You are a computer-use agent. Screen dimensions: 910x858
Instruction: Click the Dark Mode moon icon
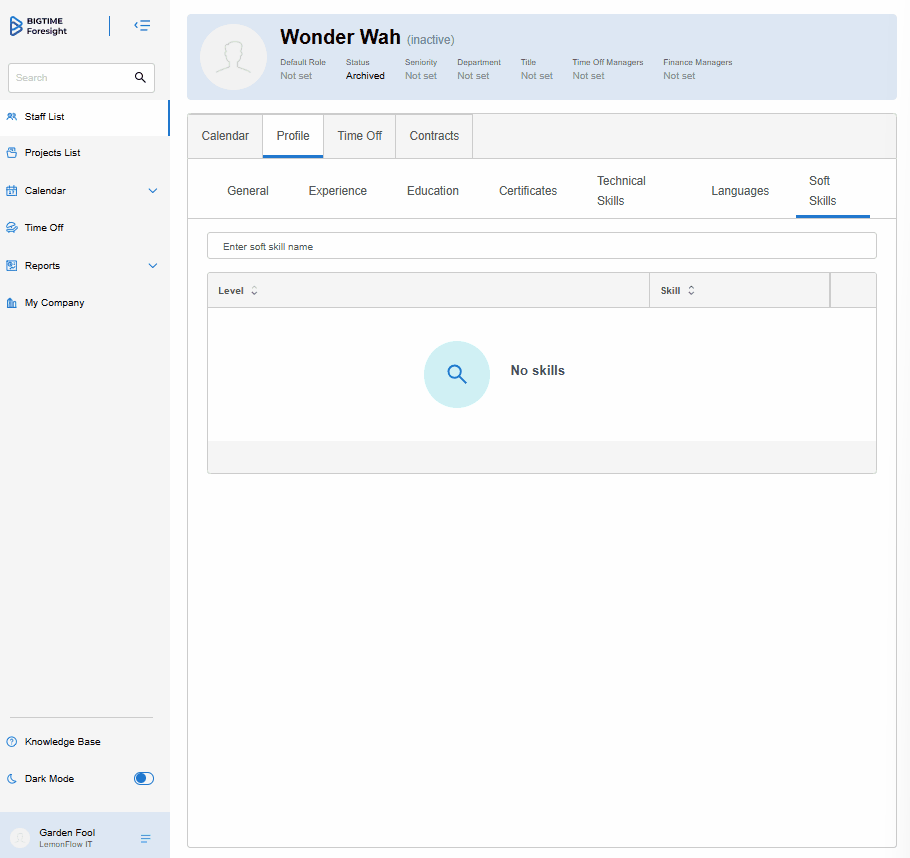12,778
